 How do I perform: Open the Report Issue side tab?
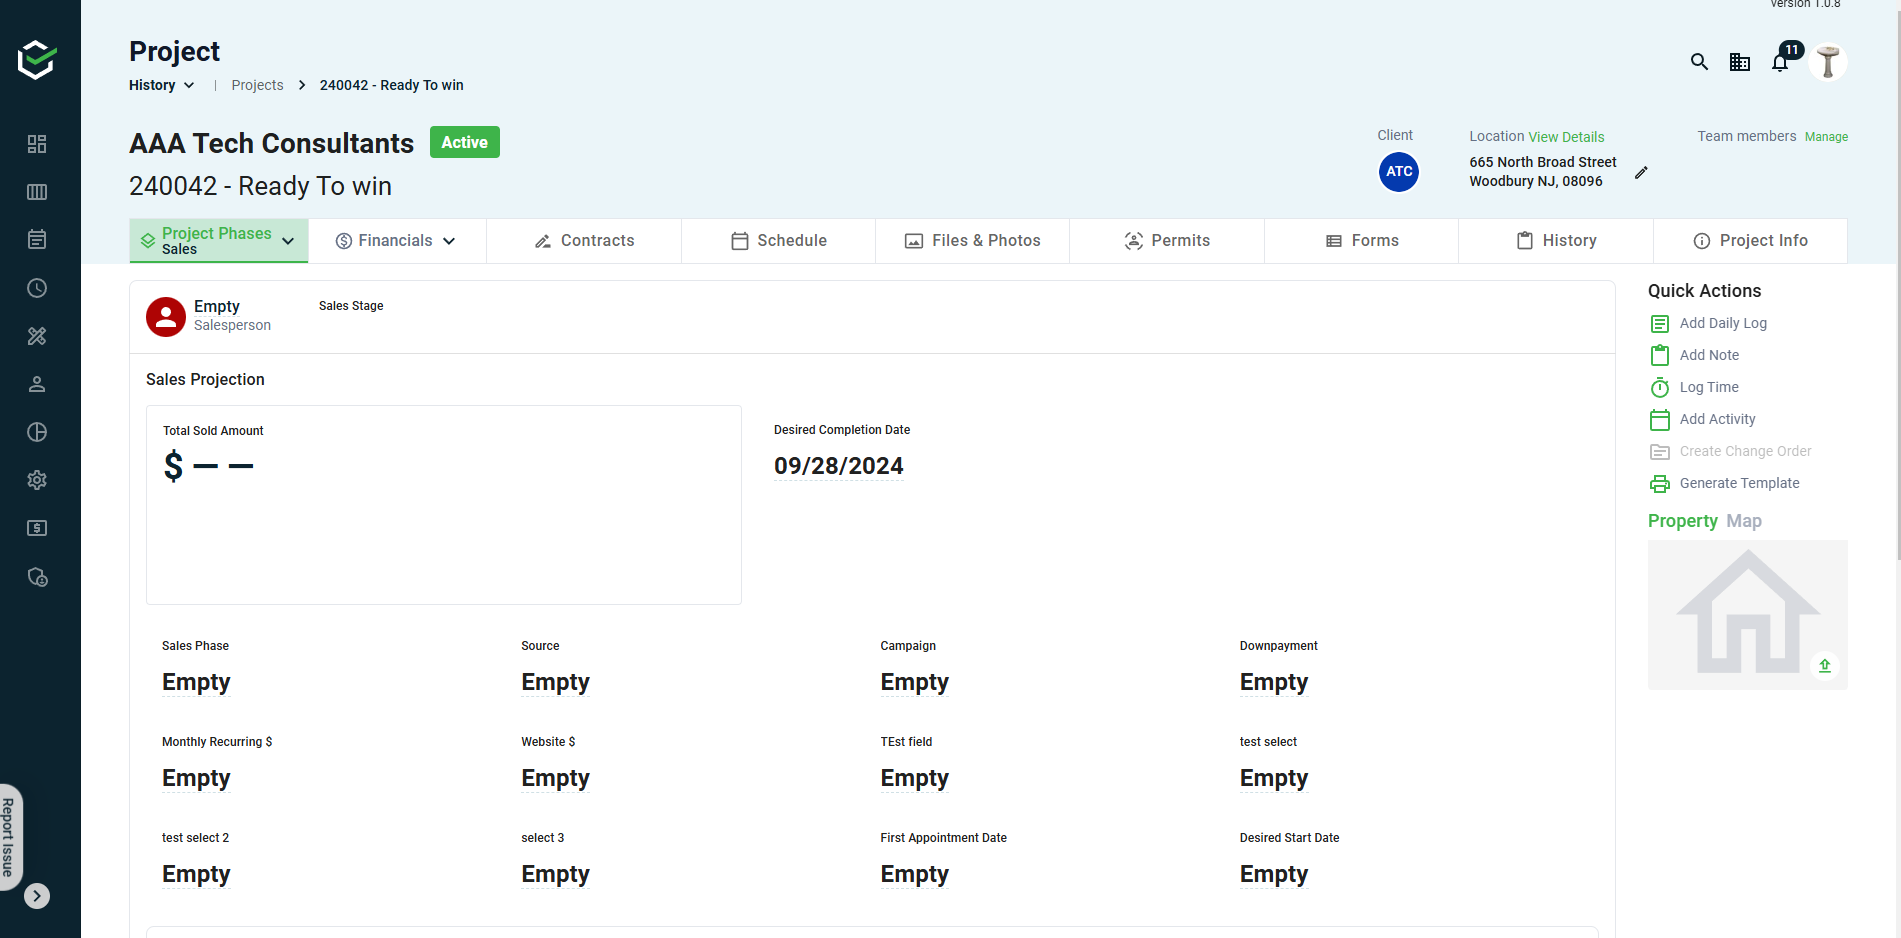[x=9, y=838]
